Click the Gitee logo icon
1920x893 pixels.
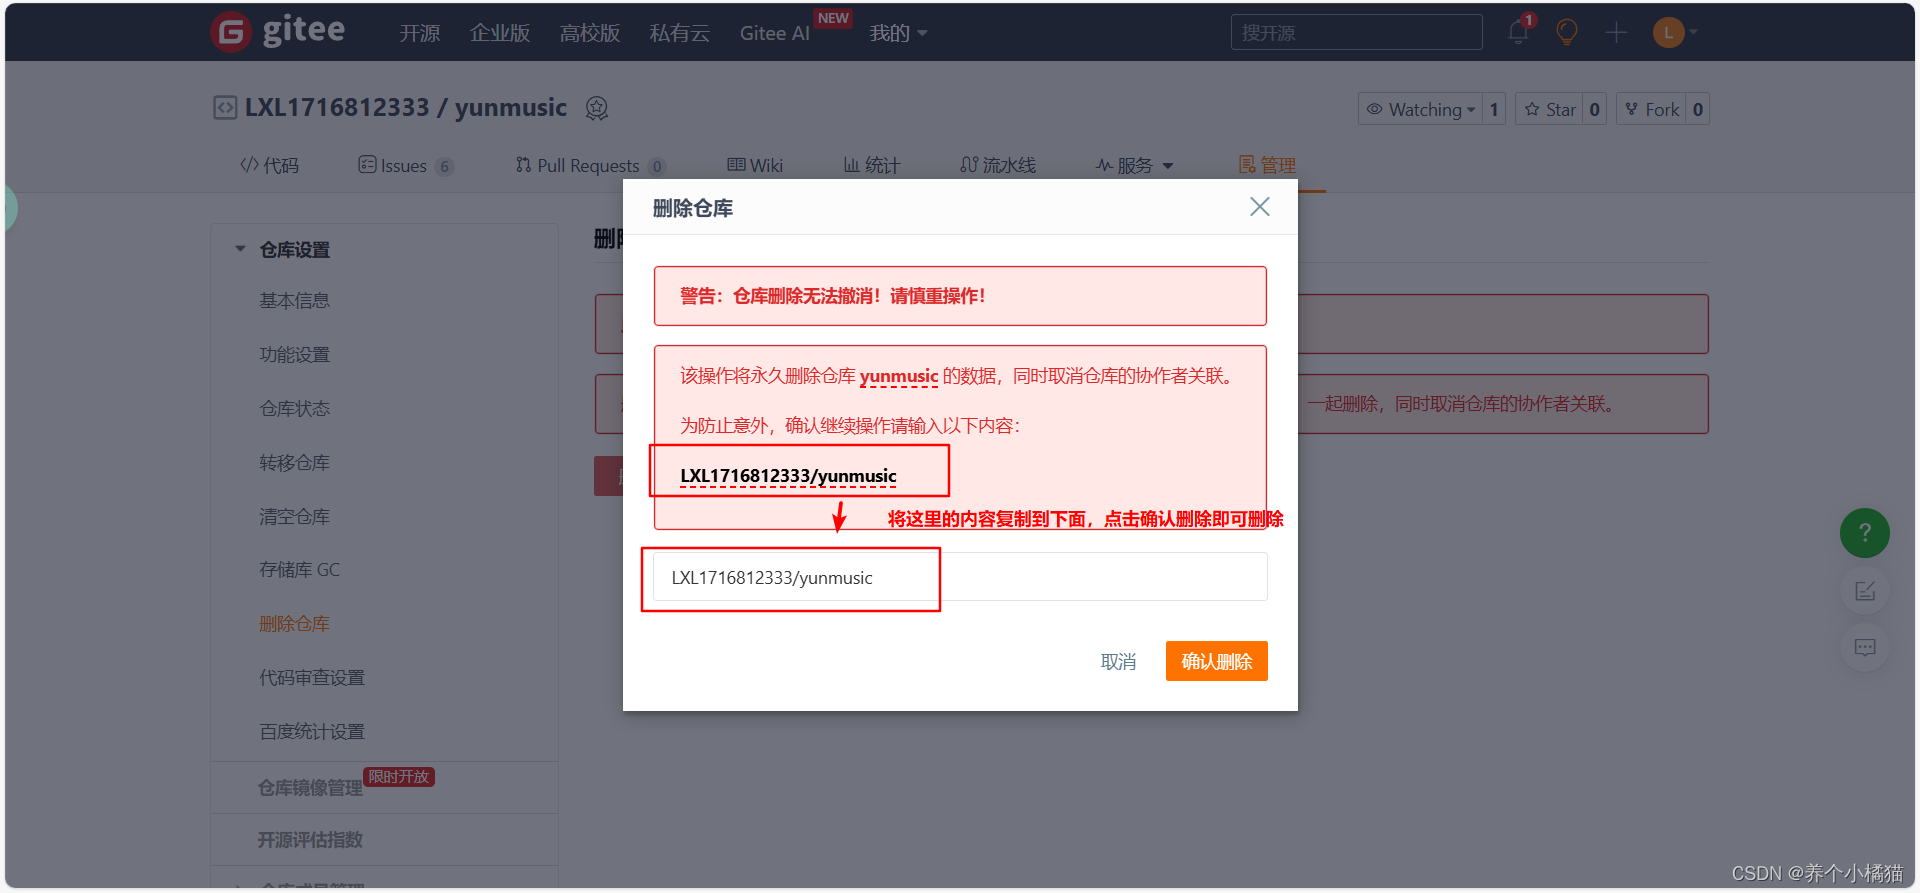[231, 32]
